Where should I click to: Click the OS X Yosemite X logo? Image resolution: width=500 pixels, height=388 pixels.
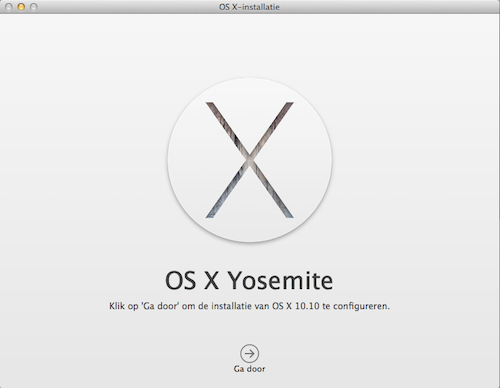pos(250,160)
